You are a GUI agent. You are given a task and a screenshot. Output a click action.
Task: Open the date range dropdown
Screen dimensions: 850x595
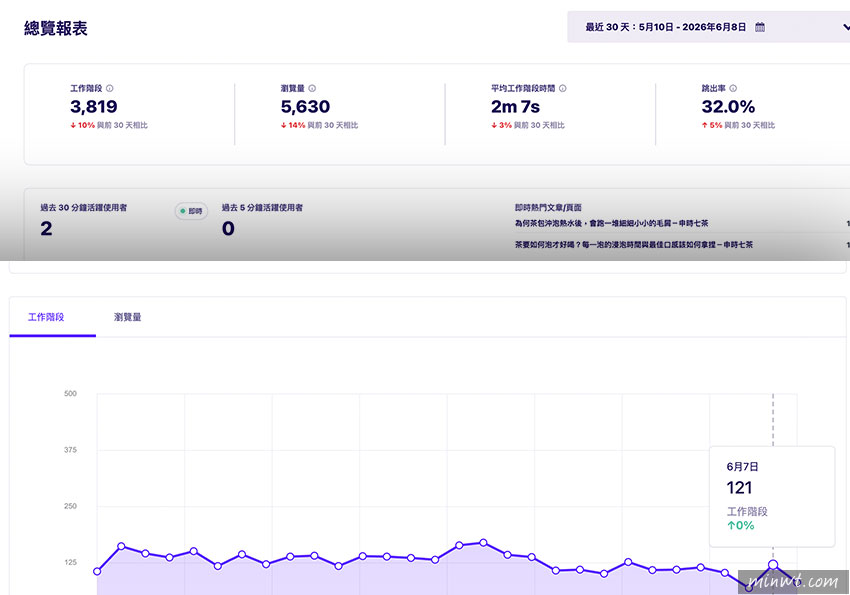(x=709, y=27)
